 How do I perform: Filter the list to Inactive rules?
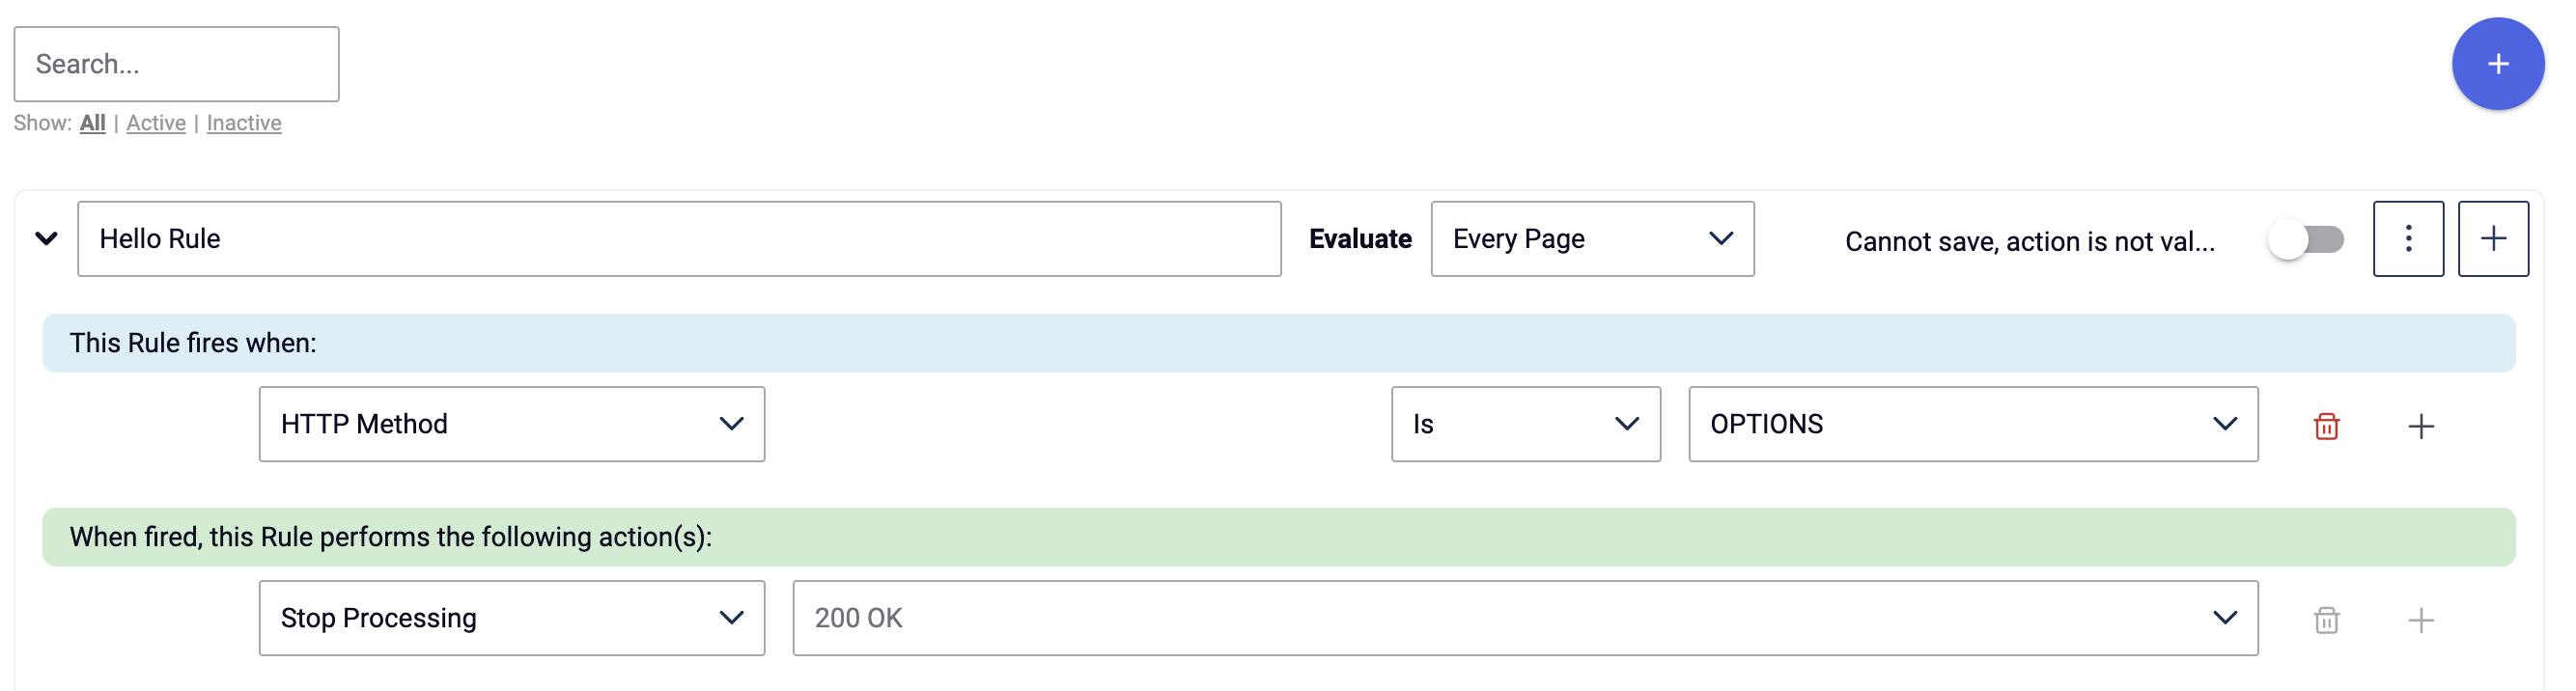click(243, 122)
